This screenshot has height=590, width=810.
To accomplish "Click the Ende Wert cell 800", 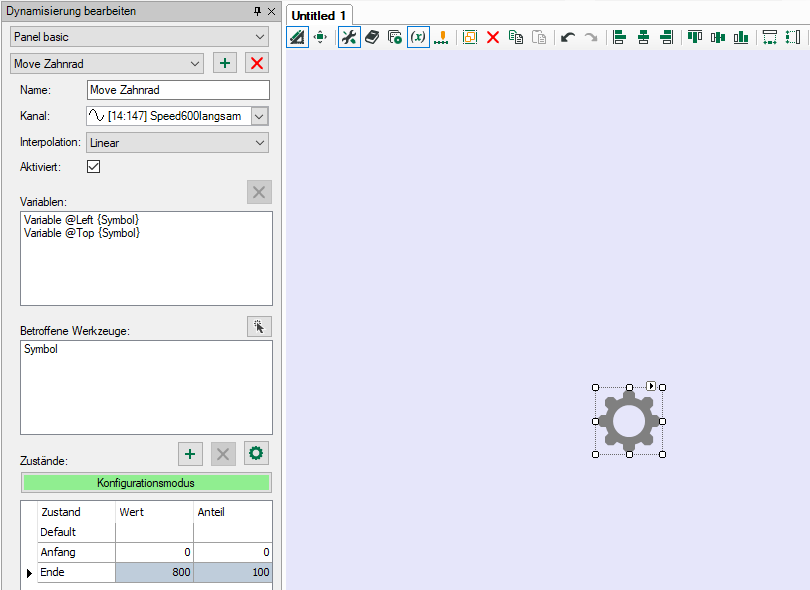I will point(154,572).
